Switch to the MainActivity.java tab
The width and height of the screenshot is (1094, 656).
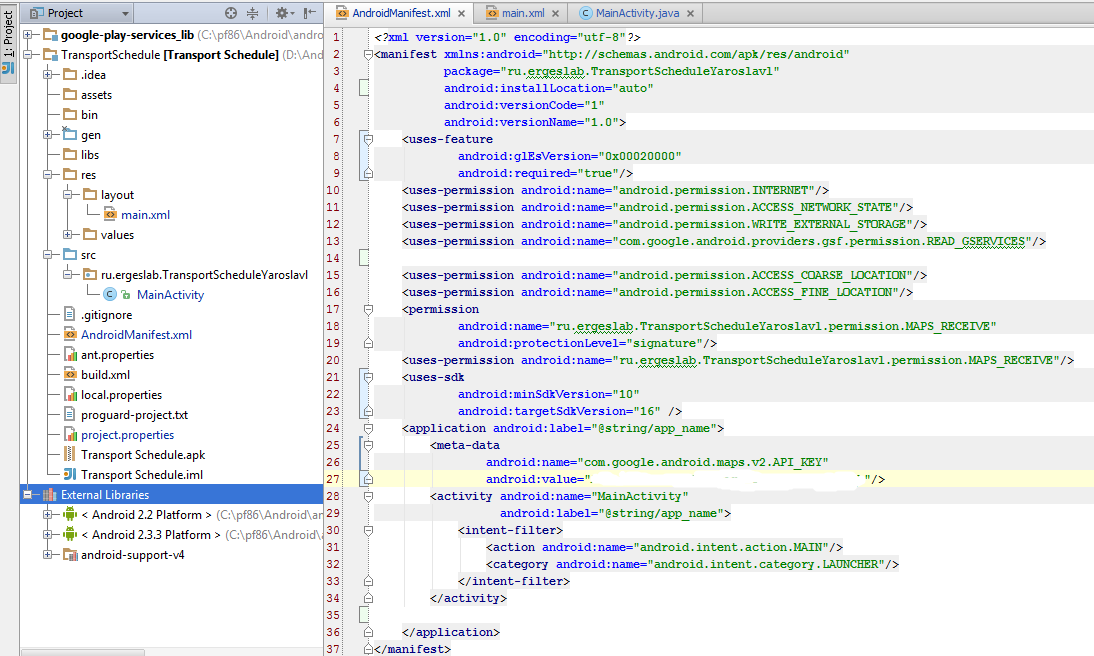(635, 13)
